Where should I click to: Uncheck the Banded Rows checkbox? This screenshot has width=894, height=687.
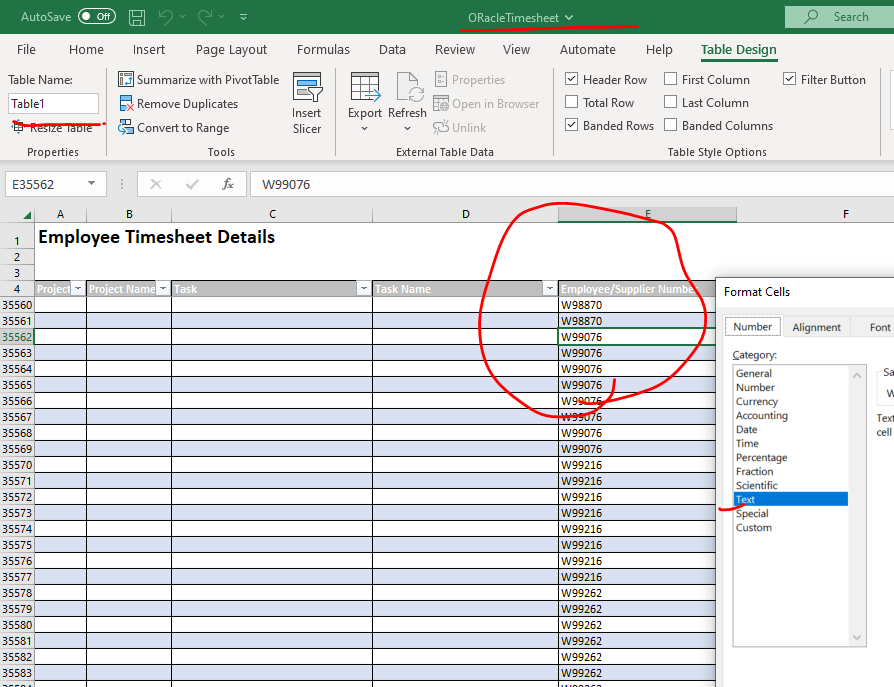coord(571,125)
